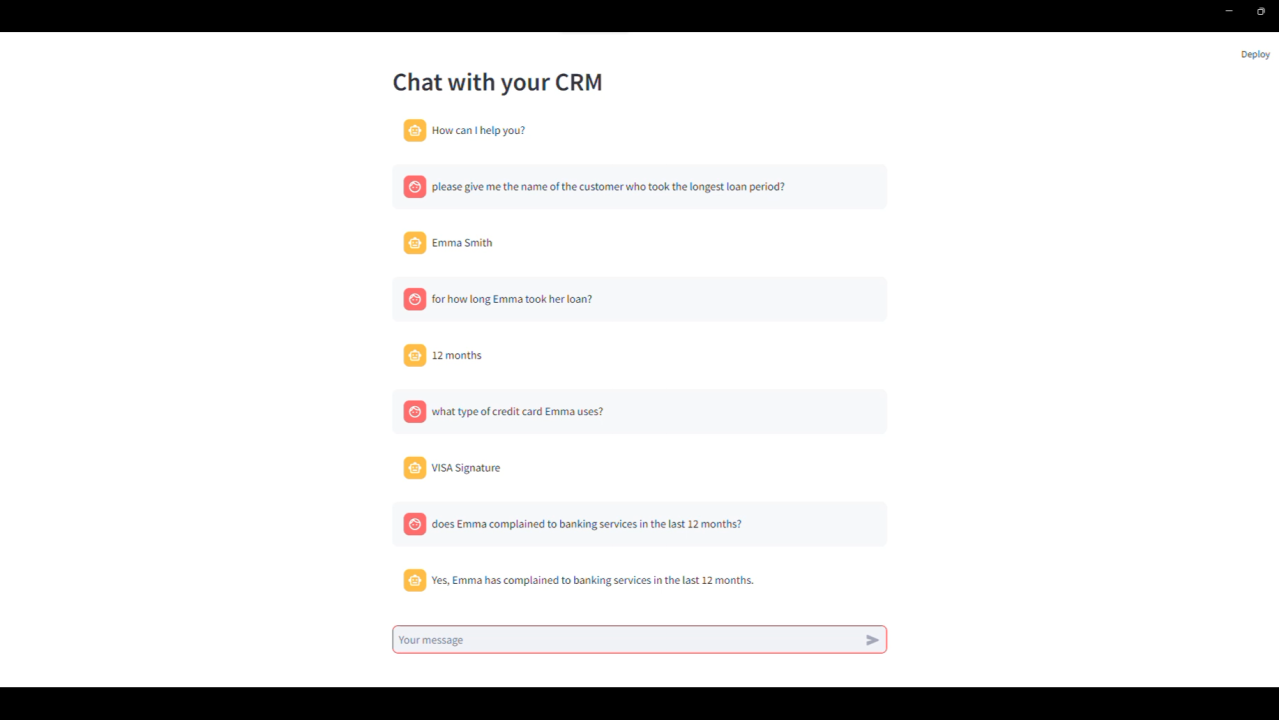Click the user avatar beside credit card question
1279x720 pixels.
[415, 412]
